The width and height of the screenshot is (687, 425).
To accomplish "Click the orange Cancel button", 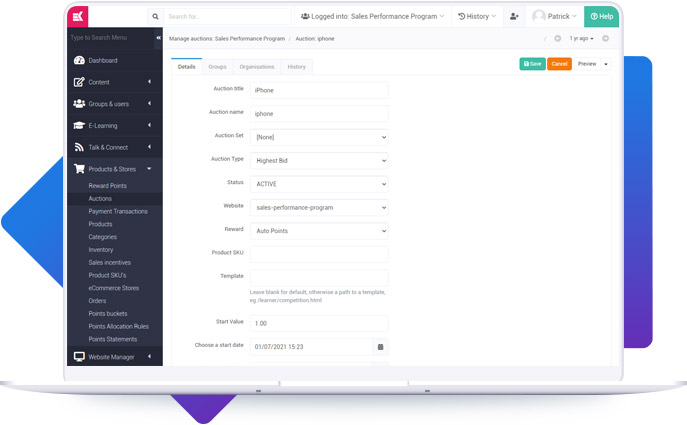I will pyautogui.click(x=559, y=64).
